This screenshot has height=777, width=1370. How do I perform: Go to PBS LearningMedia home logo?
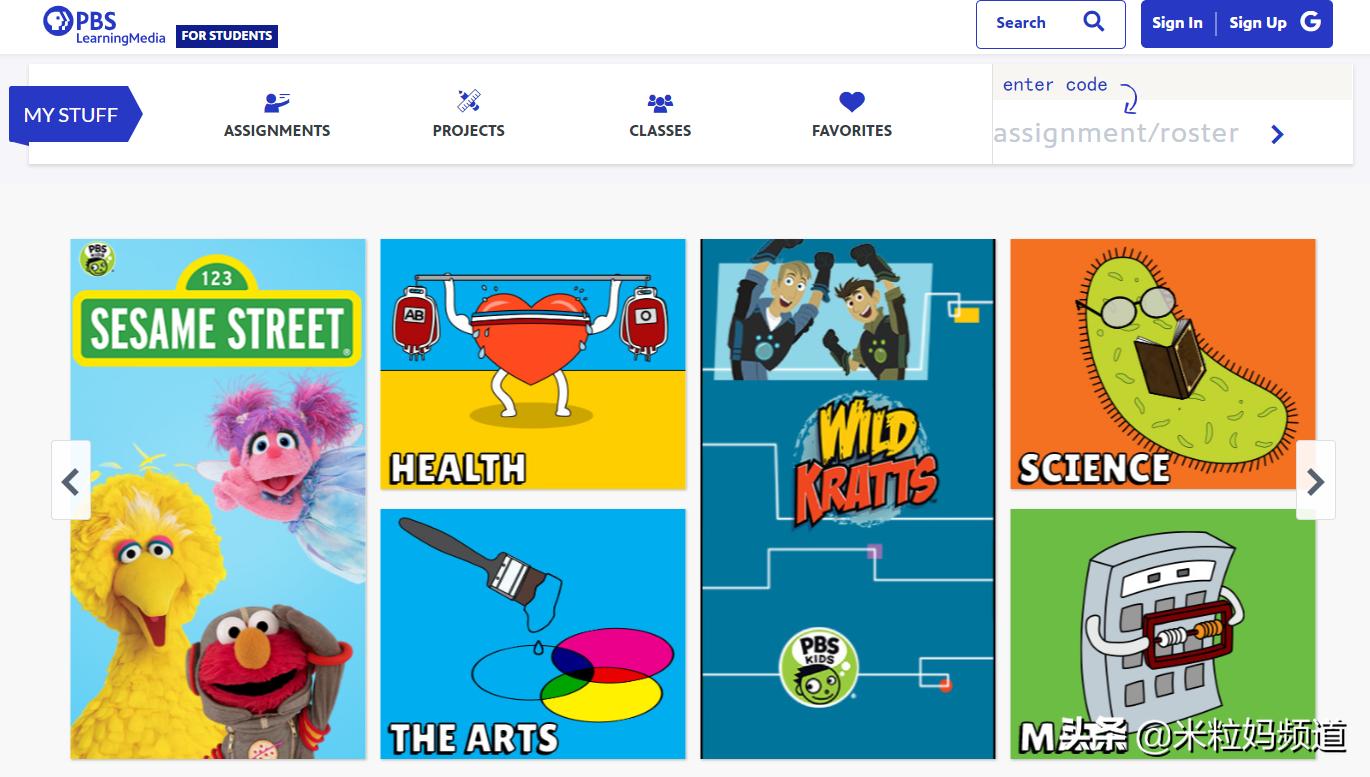coord(105,25)
